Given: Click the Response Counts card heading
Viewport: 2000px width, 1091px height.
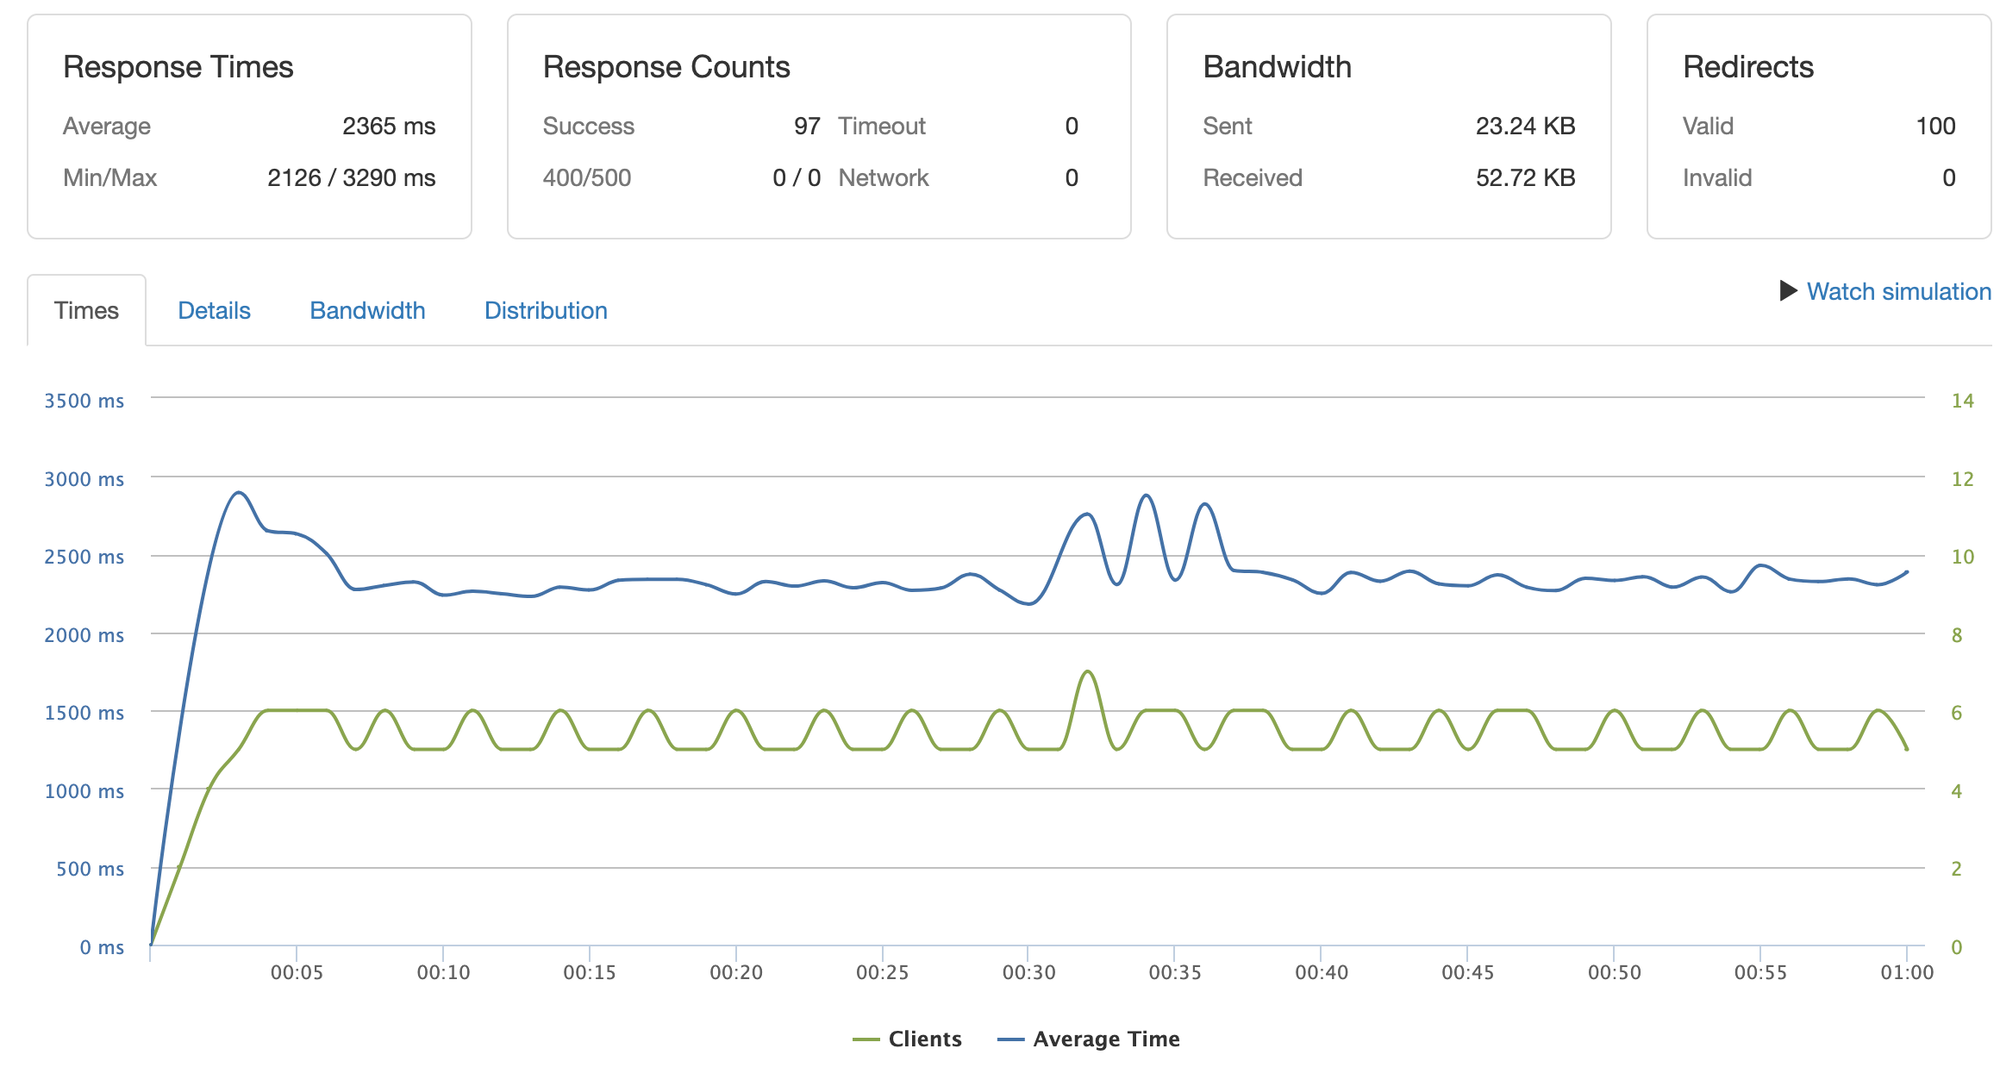Looking at the screenshot, I should [x=666, y=67].
